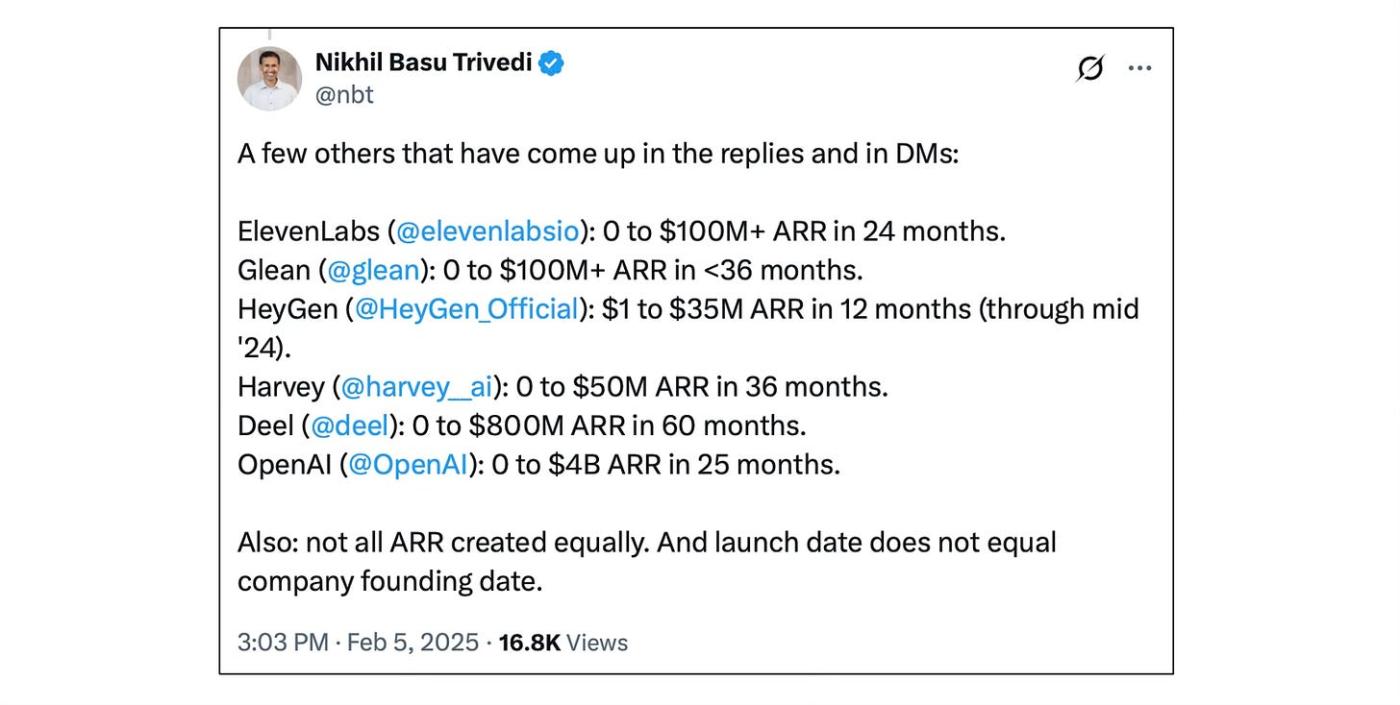Viewport: 1400px width, 705px height.
Task: Go to the @HeyGen_Official profile mention
Action: tap(467, 309)
